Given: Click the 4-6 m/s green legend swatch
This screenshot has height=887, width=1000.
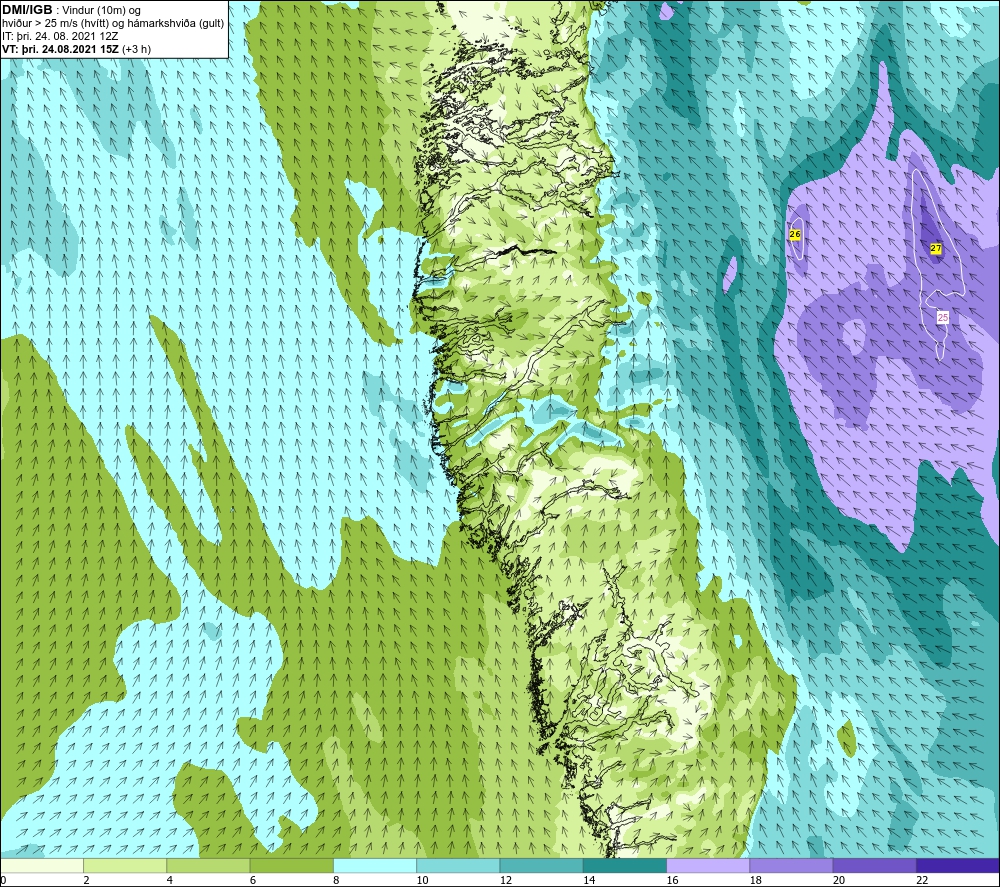Looking at the screenshot, I should (209, 865).
